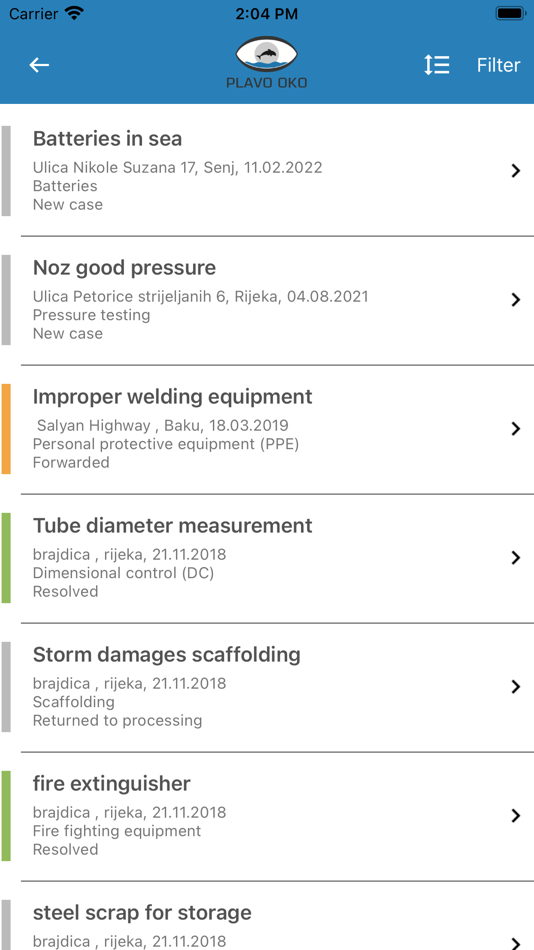Click green status bar of Tube diameter case
The height and width of the screenshot is (950, 534).
(6, 558)
